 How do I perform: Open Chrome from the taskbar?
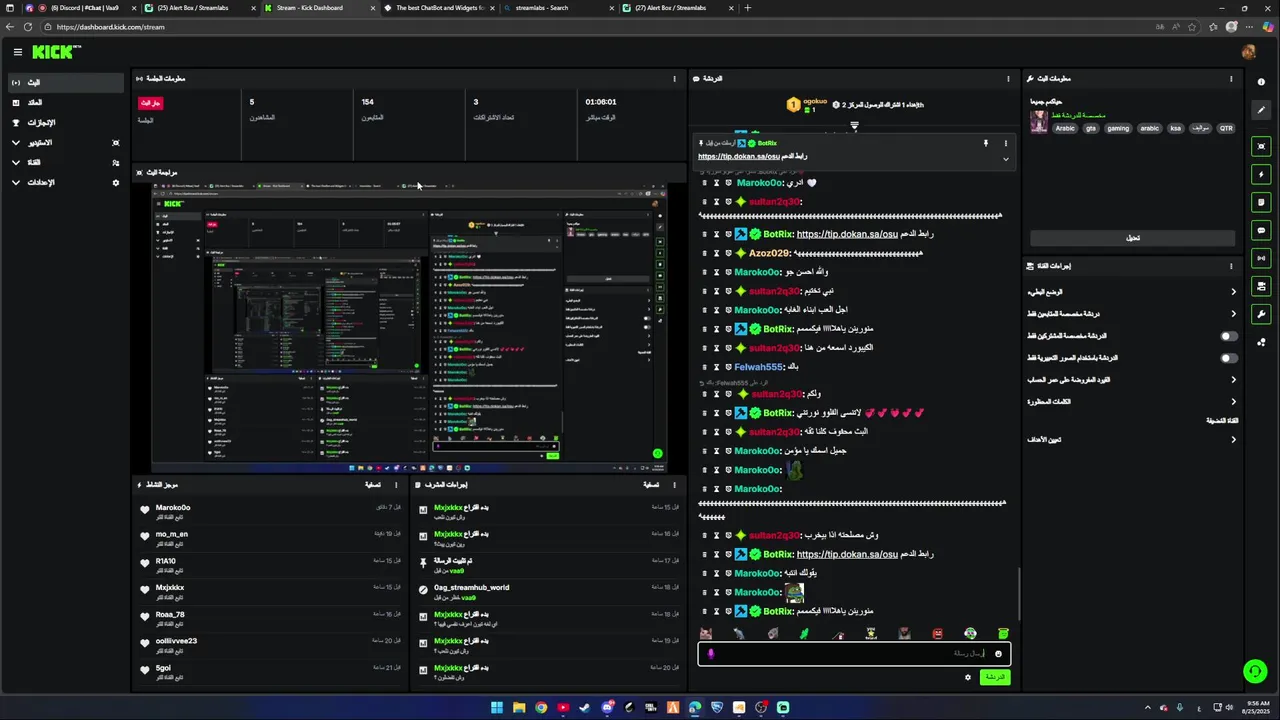point(541,708)
